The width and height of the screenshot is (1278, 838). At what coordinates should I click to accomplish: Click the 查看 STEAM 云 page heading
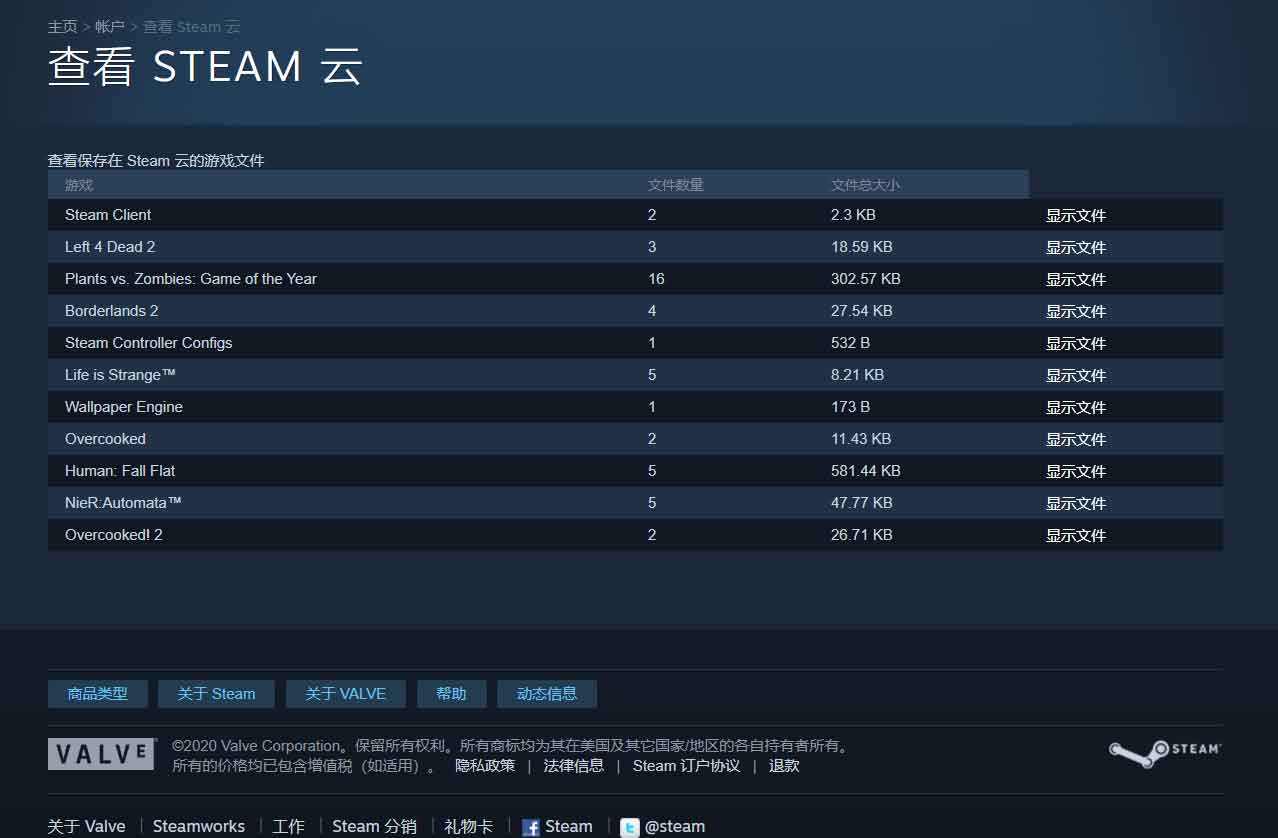205,67
